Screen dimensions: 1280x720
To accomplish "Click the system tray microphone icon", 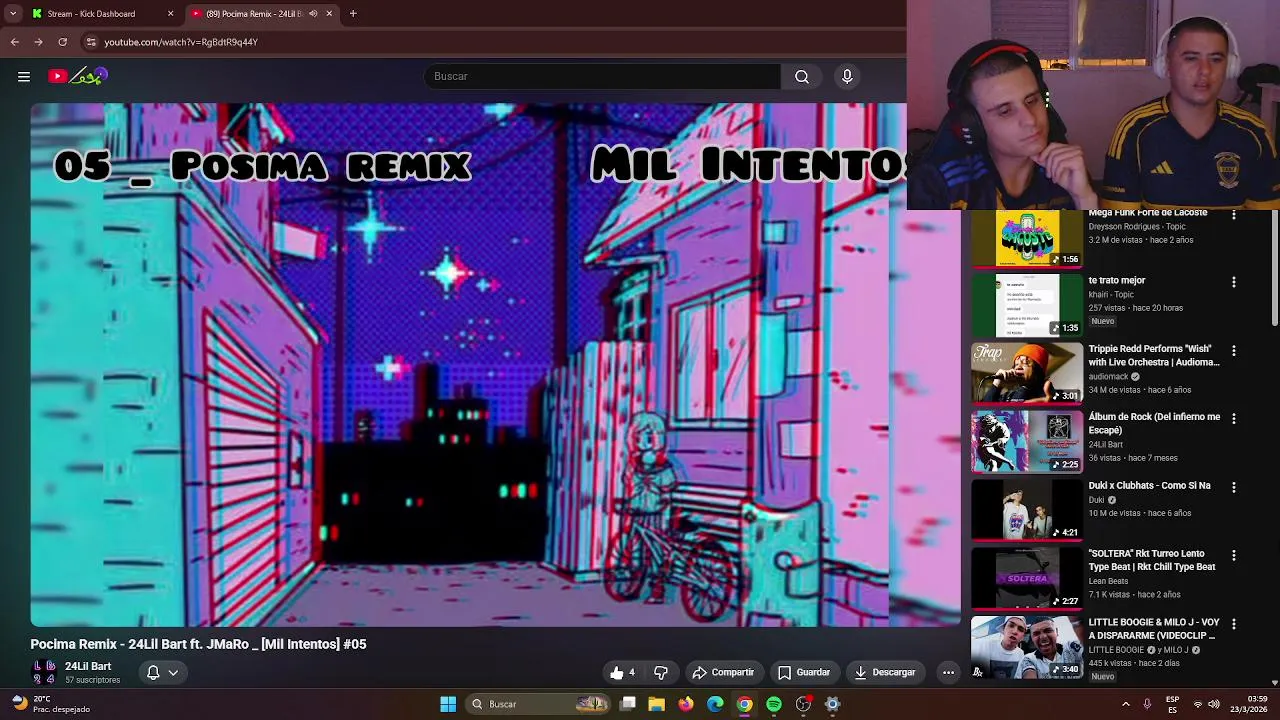I will [1147, 704].
